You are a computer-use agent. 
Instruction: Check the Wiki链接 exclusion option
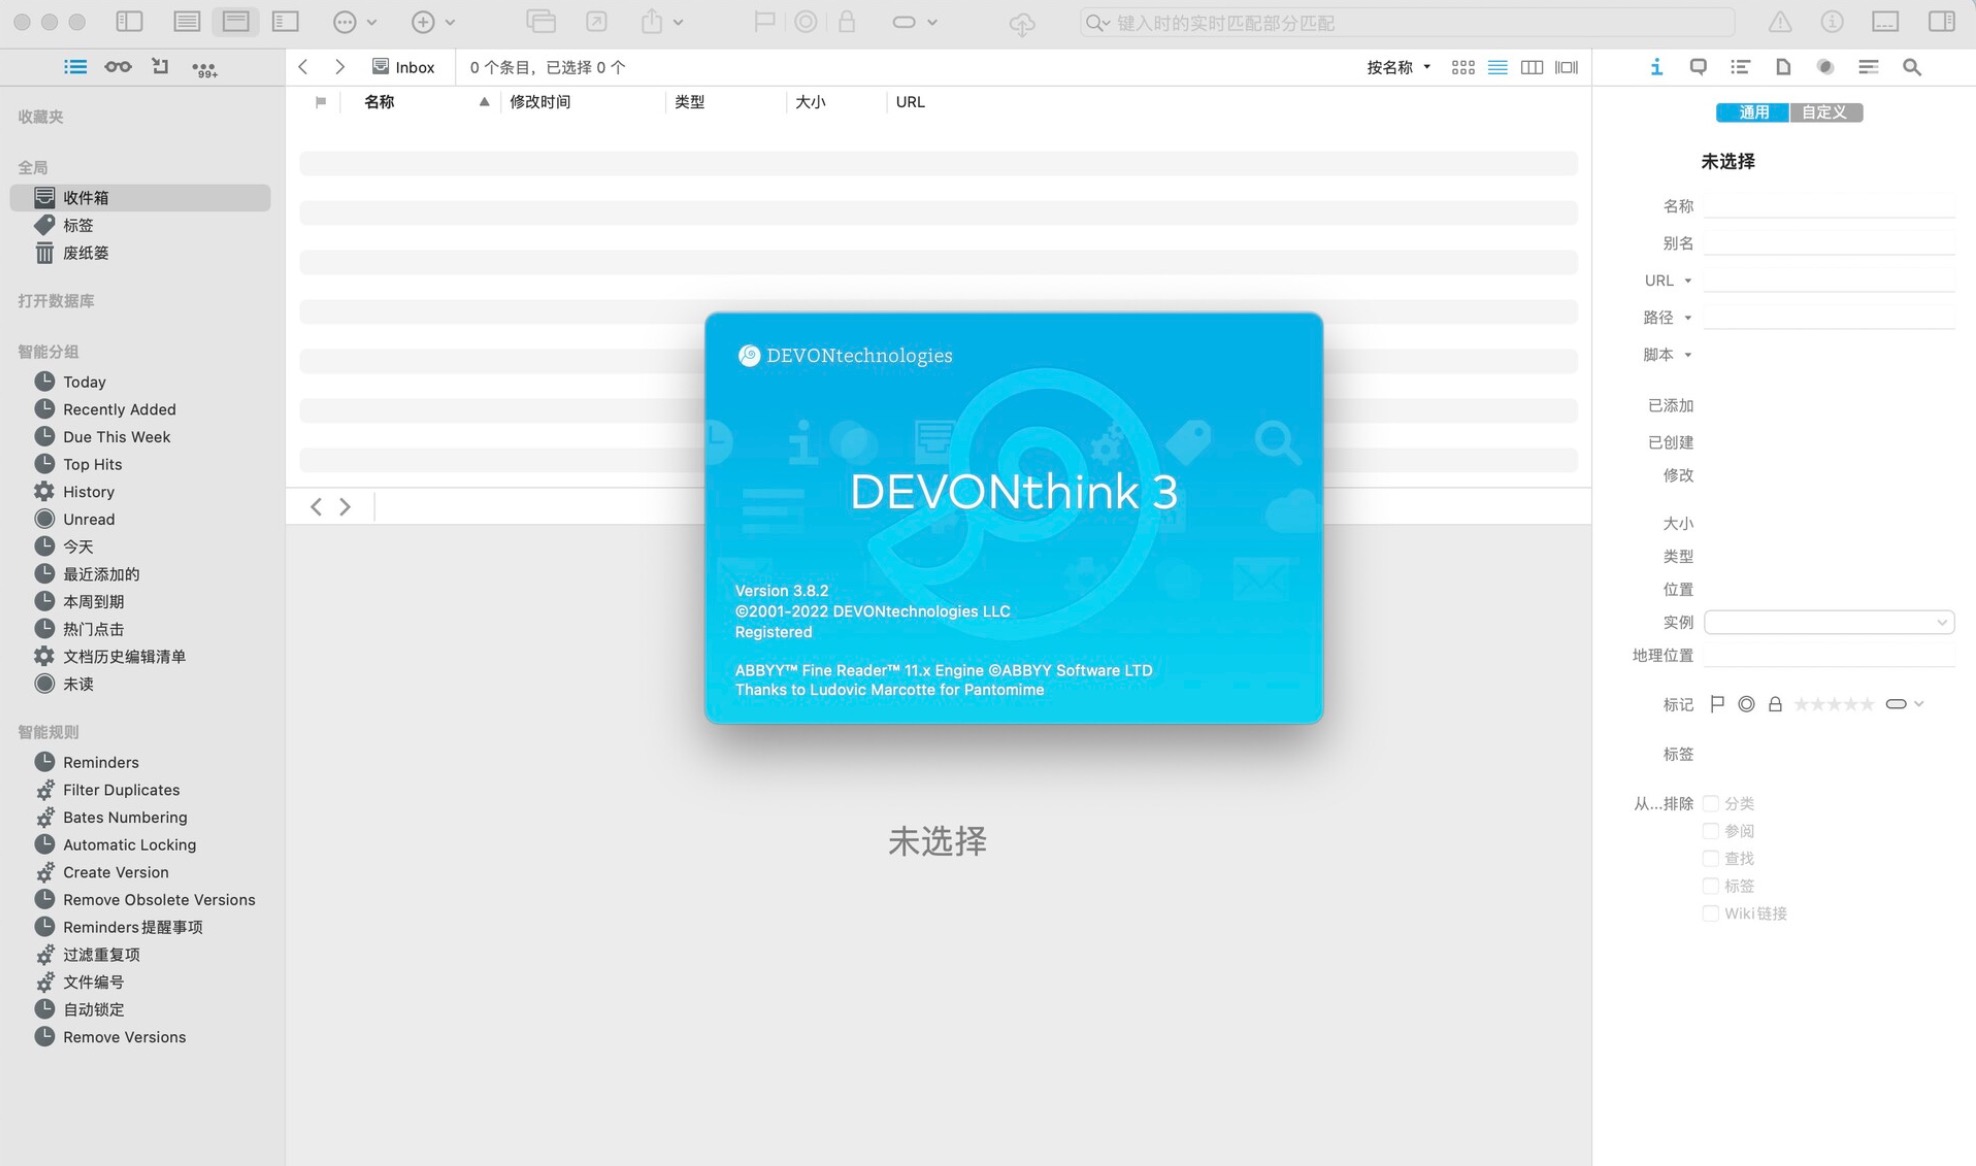(x=1710, y=913)
